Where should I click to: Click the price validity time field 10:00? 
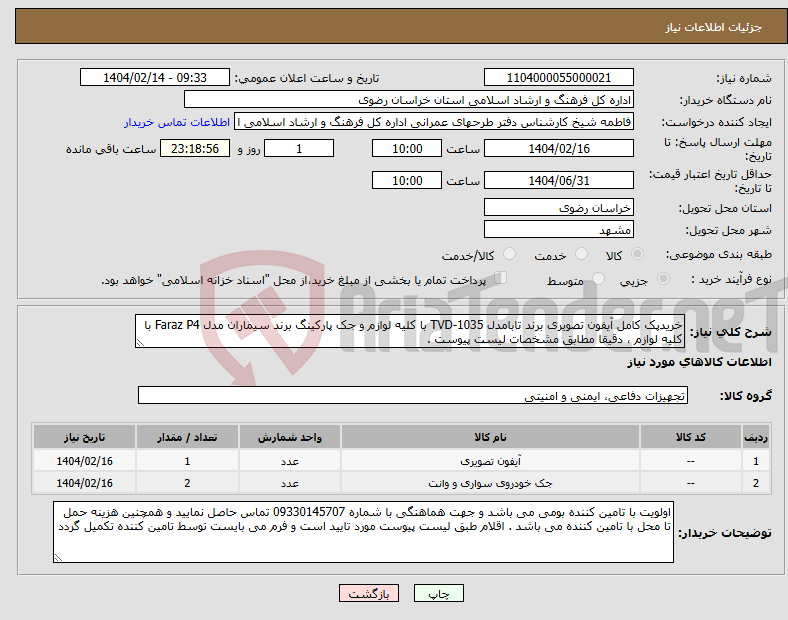tap(407, 180)
